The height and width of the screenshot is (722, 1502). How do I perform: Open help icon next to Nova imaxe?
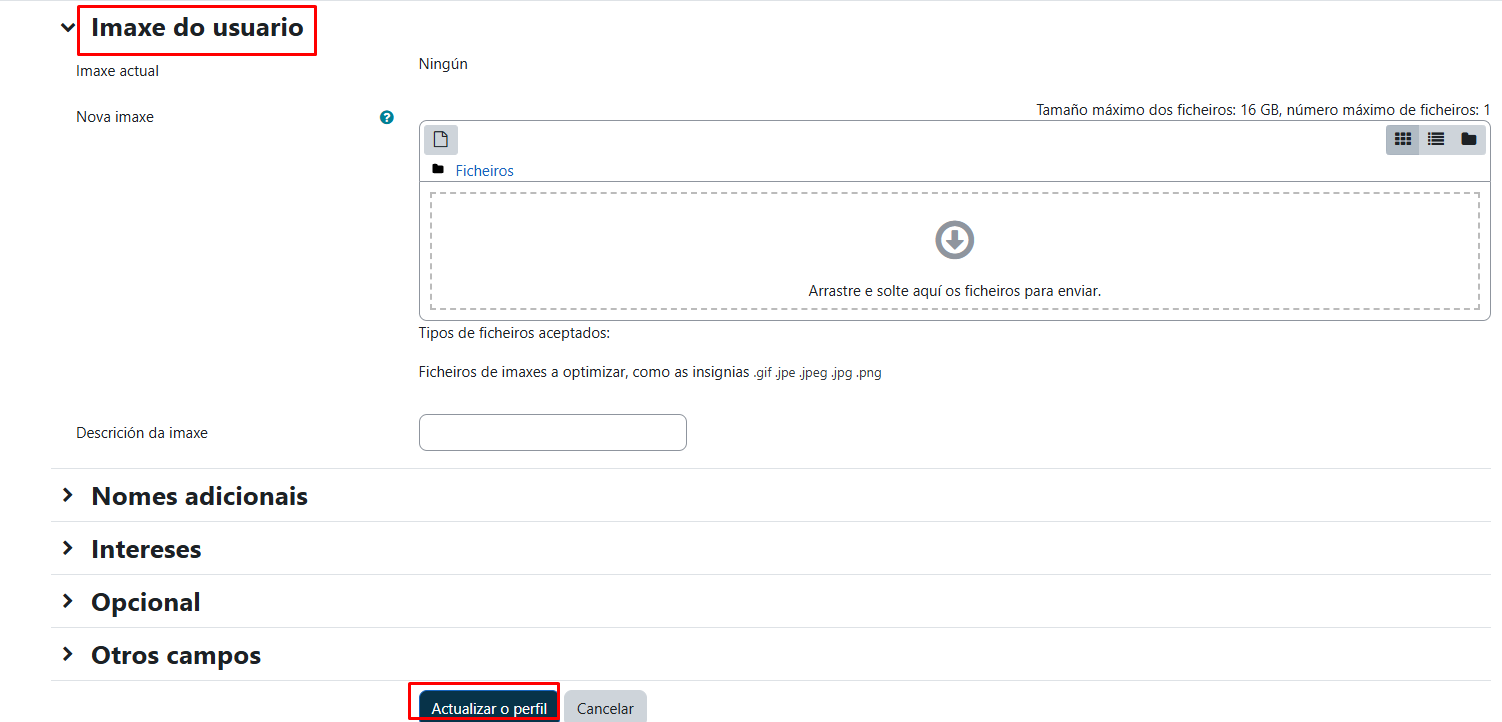coord(387,117)
